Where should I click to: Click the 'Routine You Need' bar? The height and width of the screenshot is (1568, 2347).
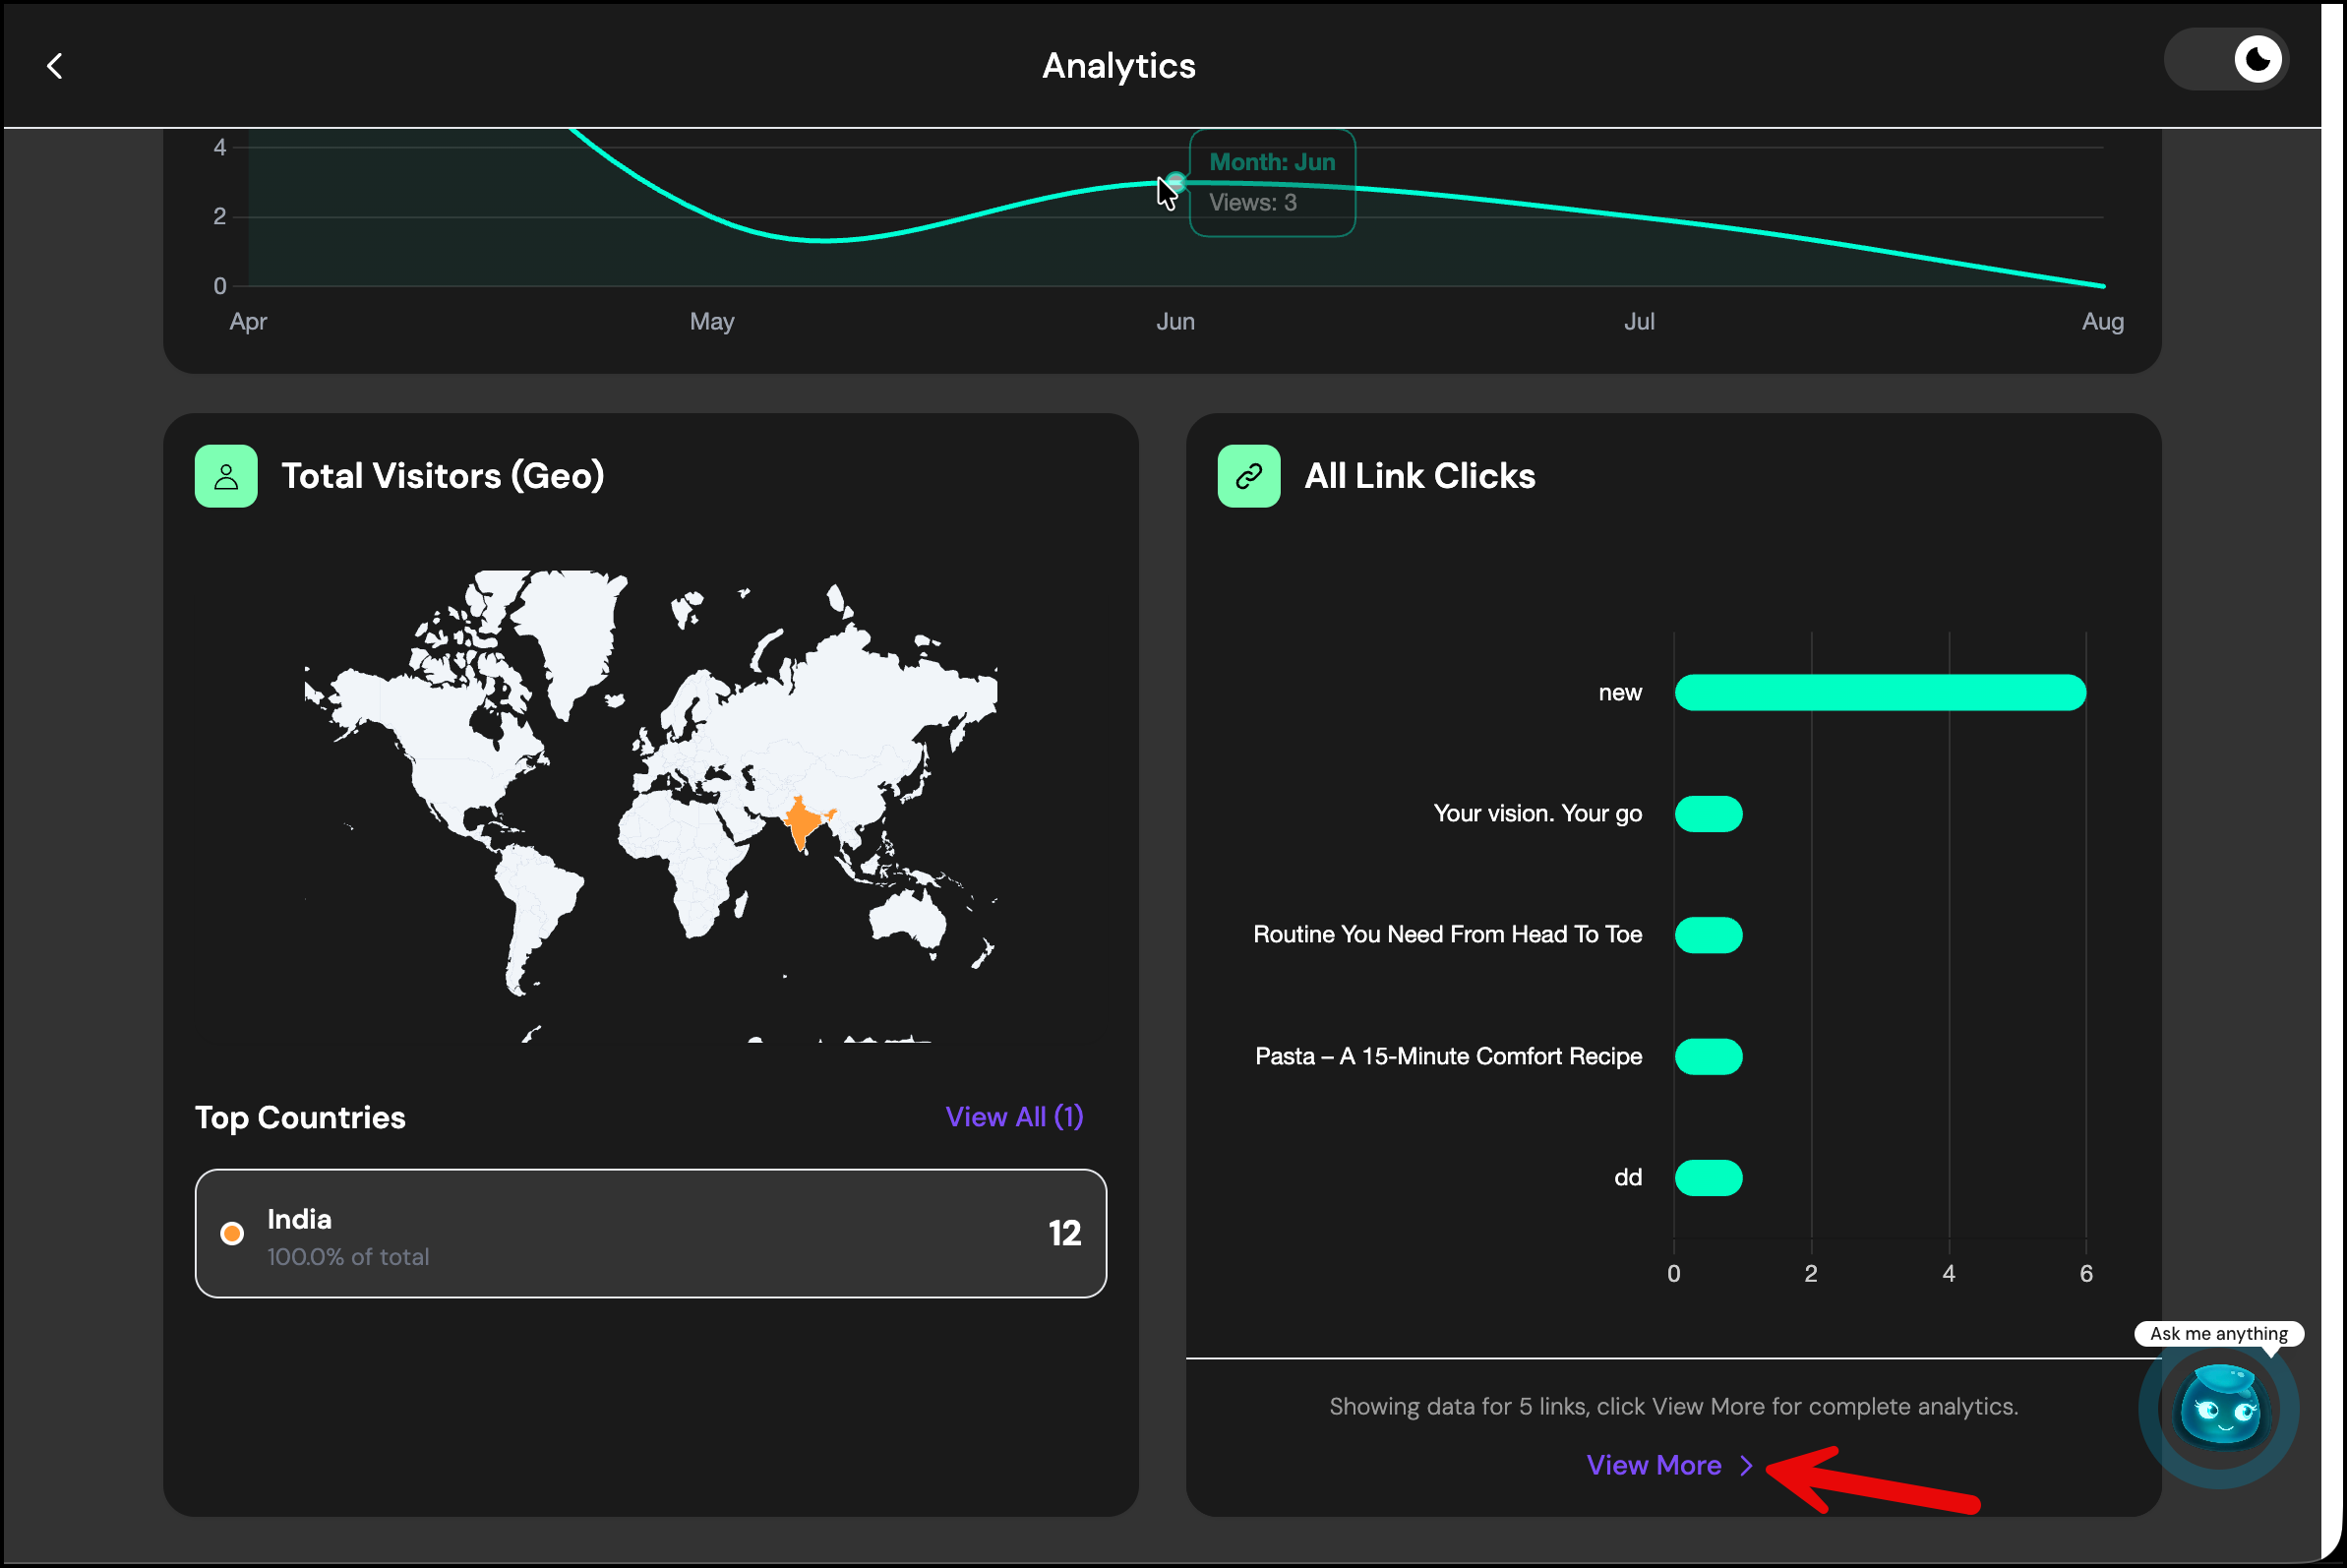pyautogui.click(x=1708, y=935)
